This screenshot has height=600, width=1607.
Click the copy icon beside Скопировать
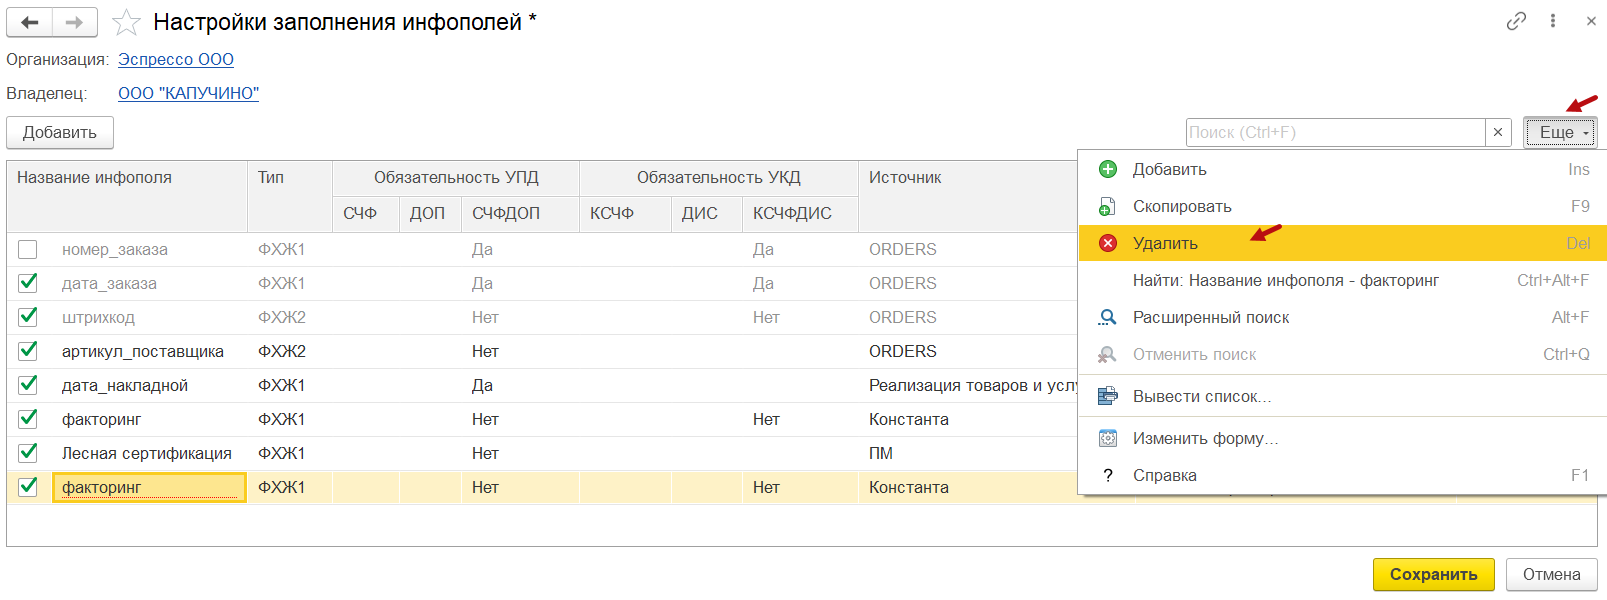1107,206
